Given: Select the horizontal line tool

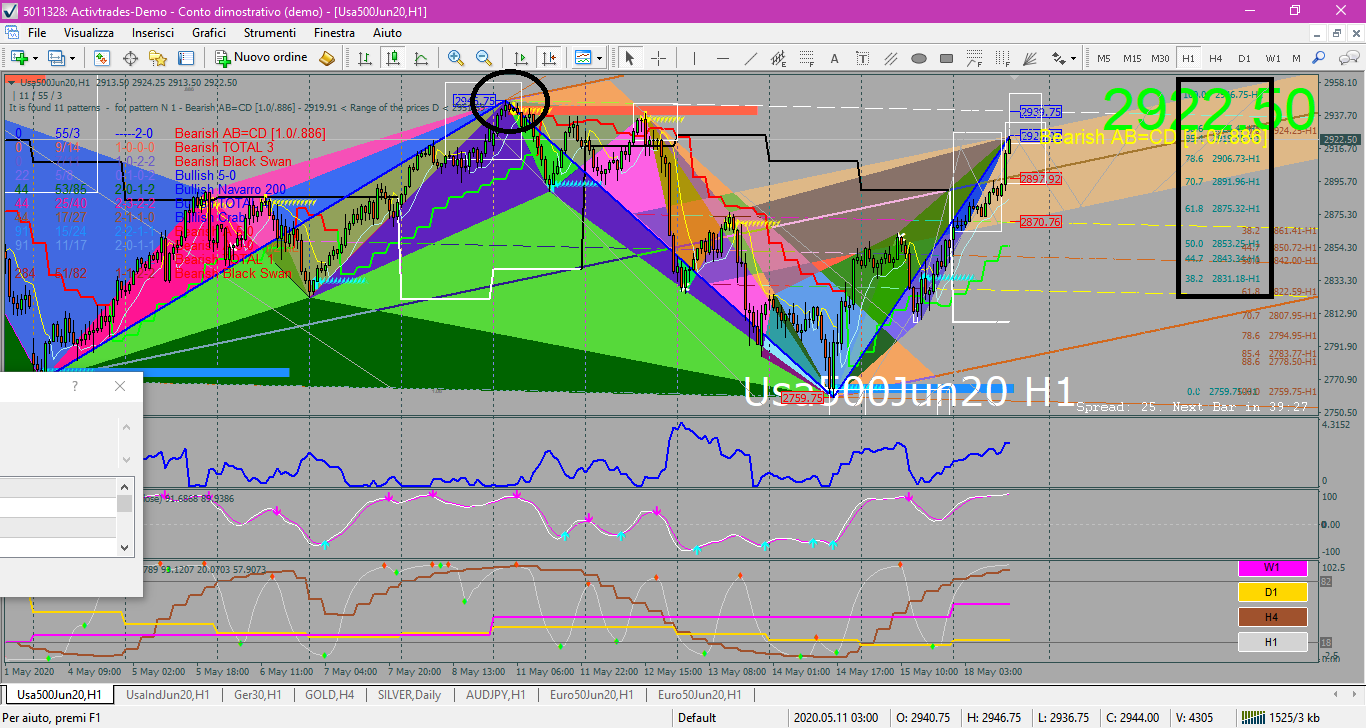Looking at the screenshot, I should (722, 58).
